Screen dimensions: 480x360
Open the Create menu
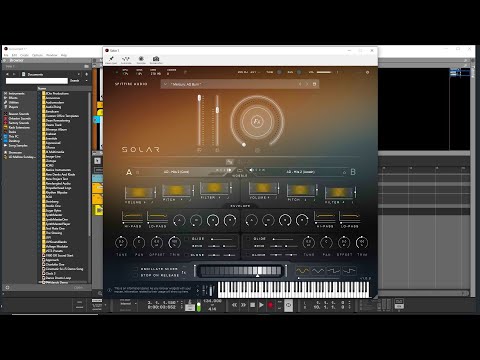[x=24, y=55]
